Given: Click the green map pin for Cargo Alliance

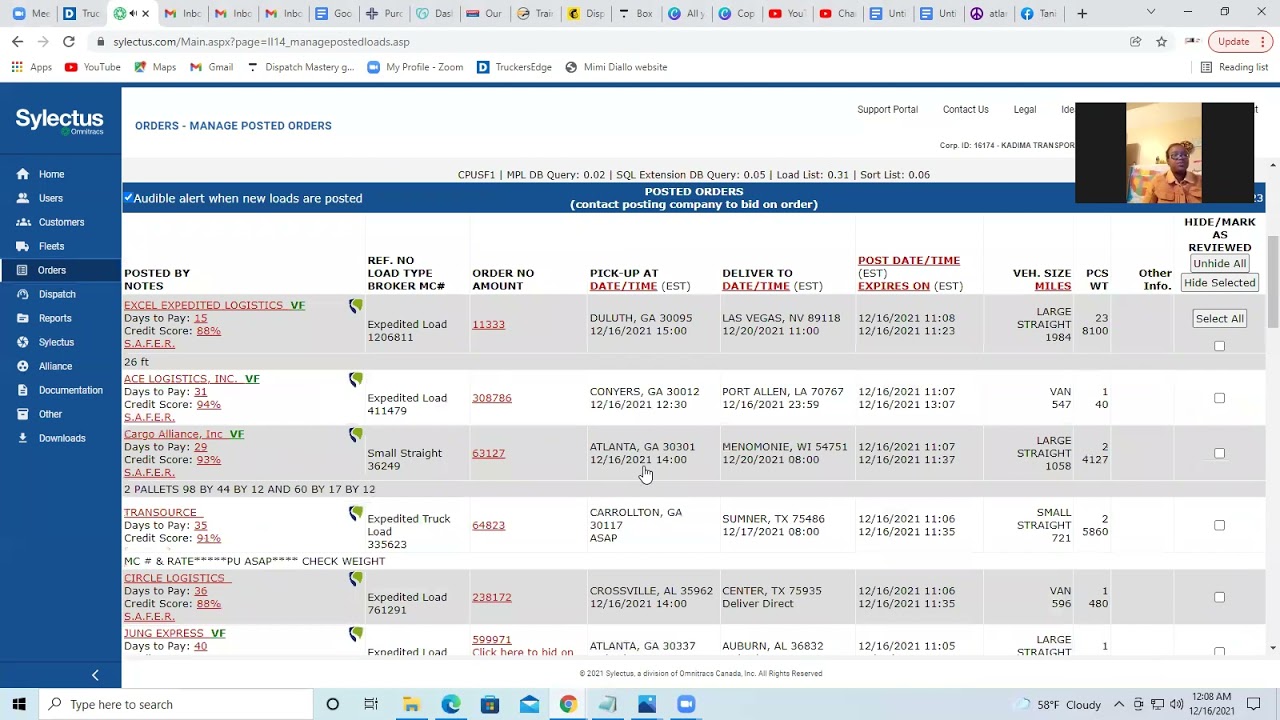Looking at the screenshot, I should (356, 435).
